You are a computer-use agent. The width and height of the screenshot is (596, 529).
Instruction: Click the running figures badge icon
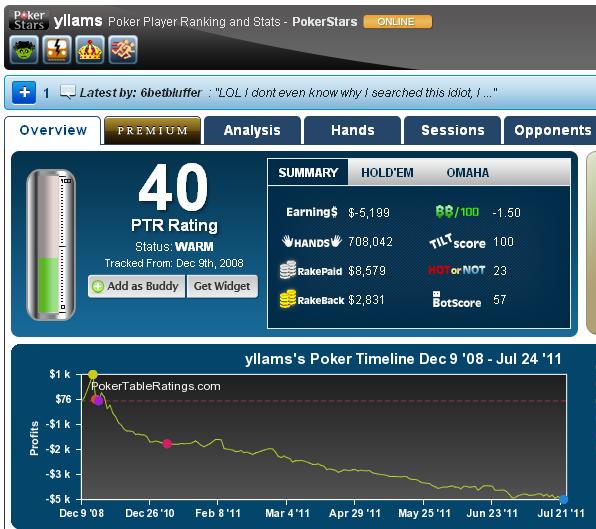tap(123, 50)
